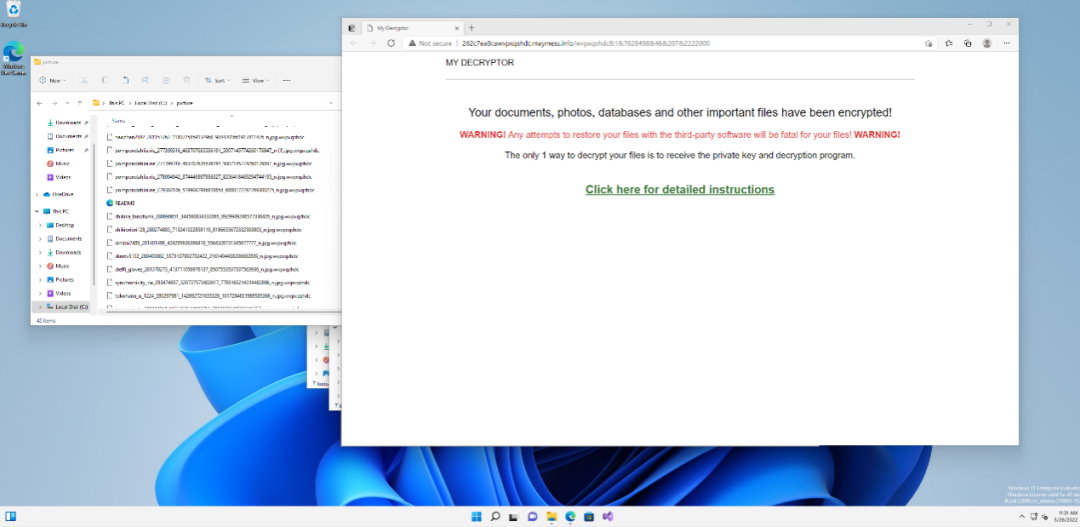Select Music under This PC

pos(58,266)
